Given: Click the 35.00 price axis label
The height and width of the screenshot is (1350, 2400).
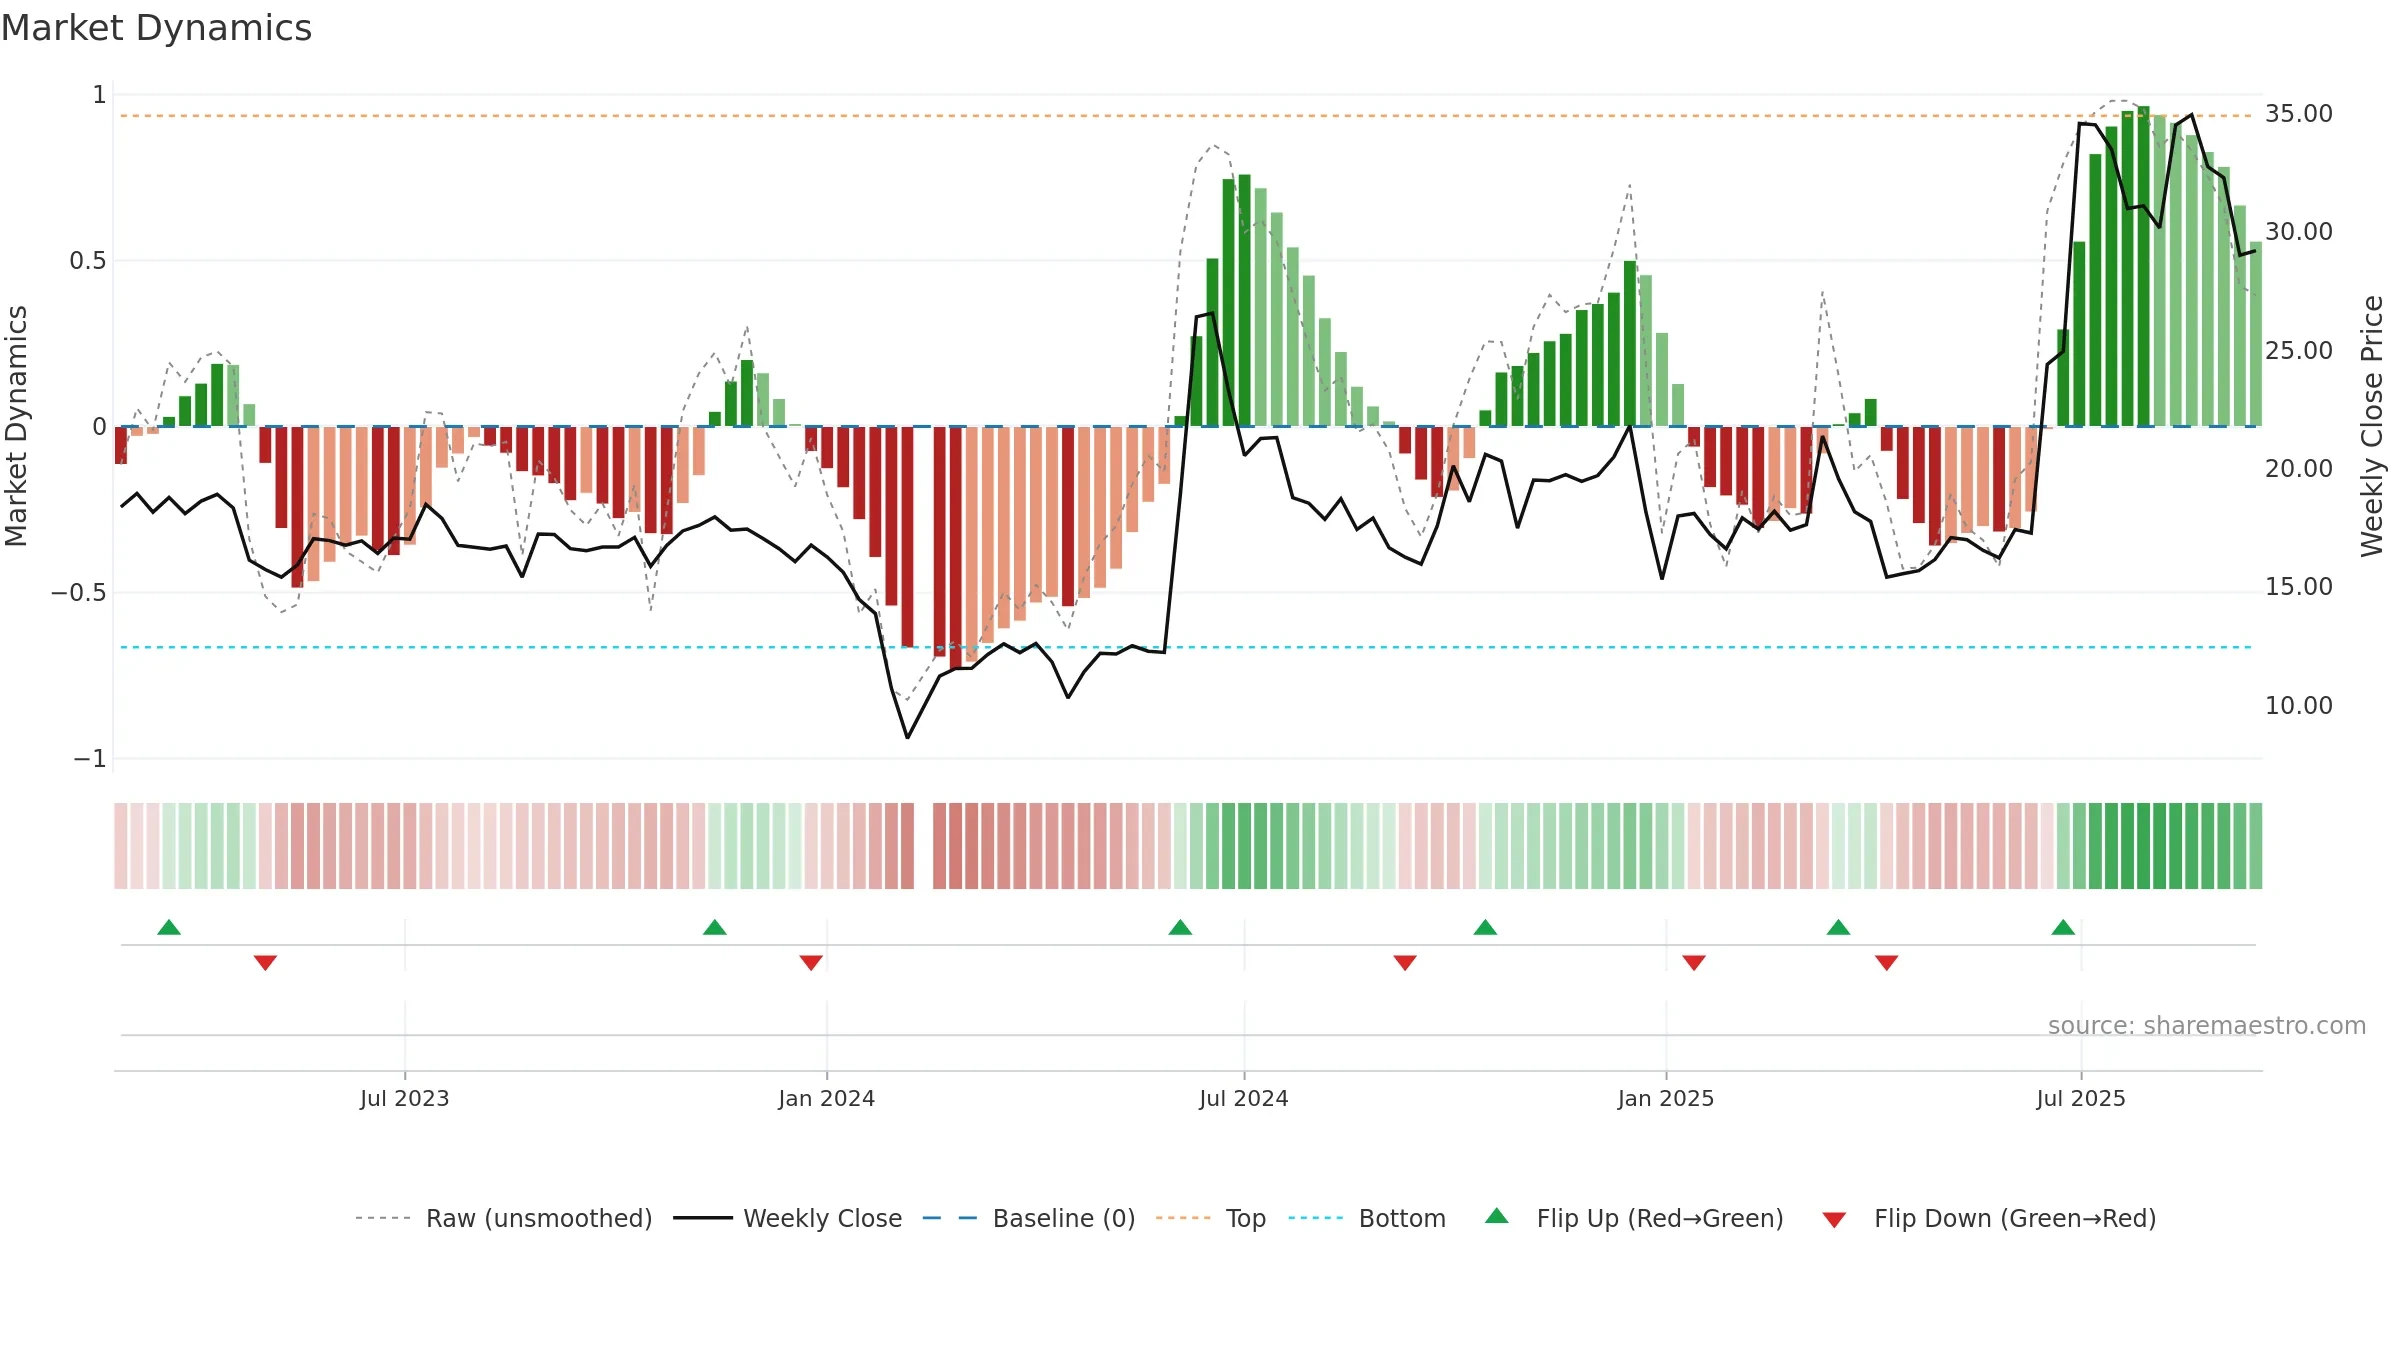Looking at the screenshot, I should [2299, 114].
